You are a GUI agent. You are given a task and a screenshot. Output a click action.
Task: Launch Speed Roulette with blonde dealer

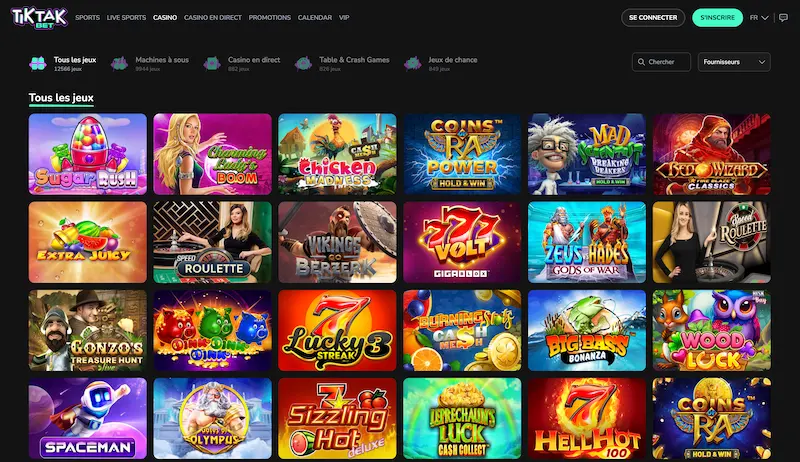coord(712,242)
